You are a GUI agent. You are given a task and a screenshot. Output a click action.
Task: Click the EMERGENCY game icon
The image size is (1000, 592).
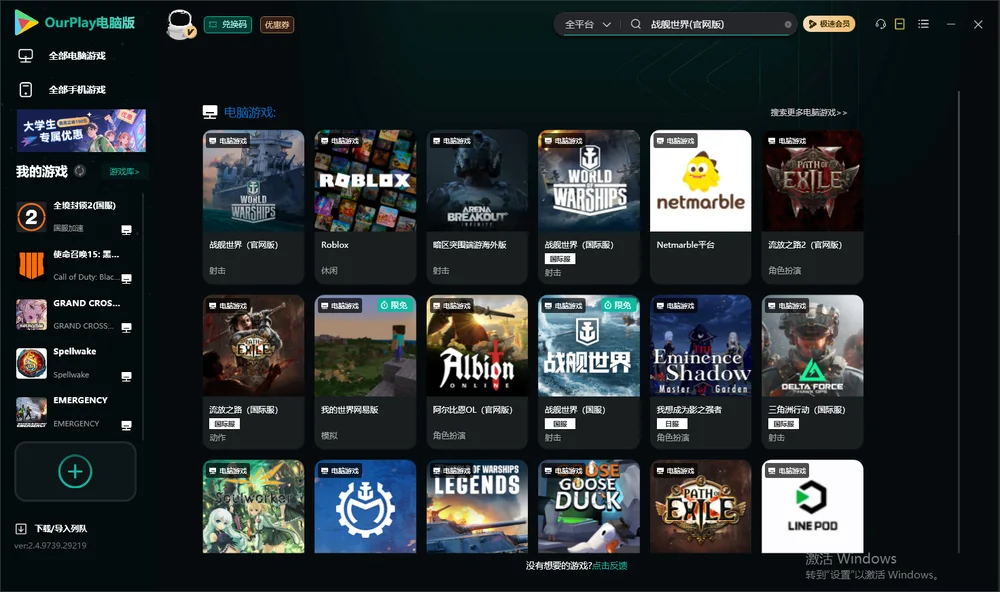(x=31, y=412)
